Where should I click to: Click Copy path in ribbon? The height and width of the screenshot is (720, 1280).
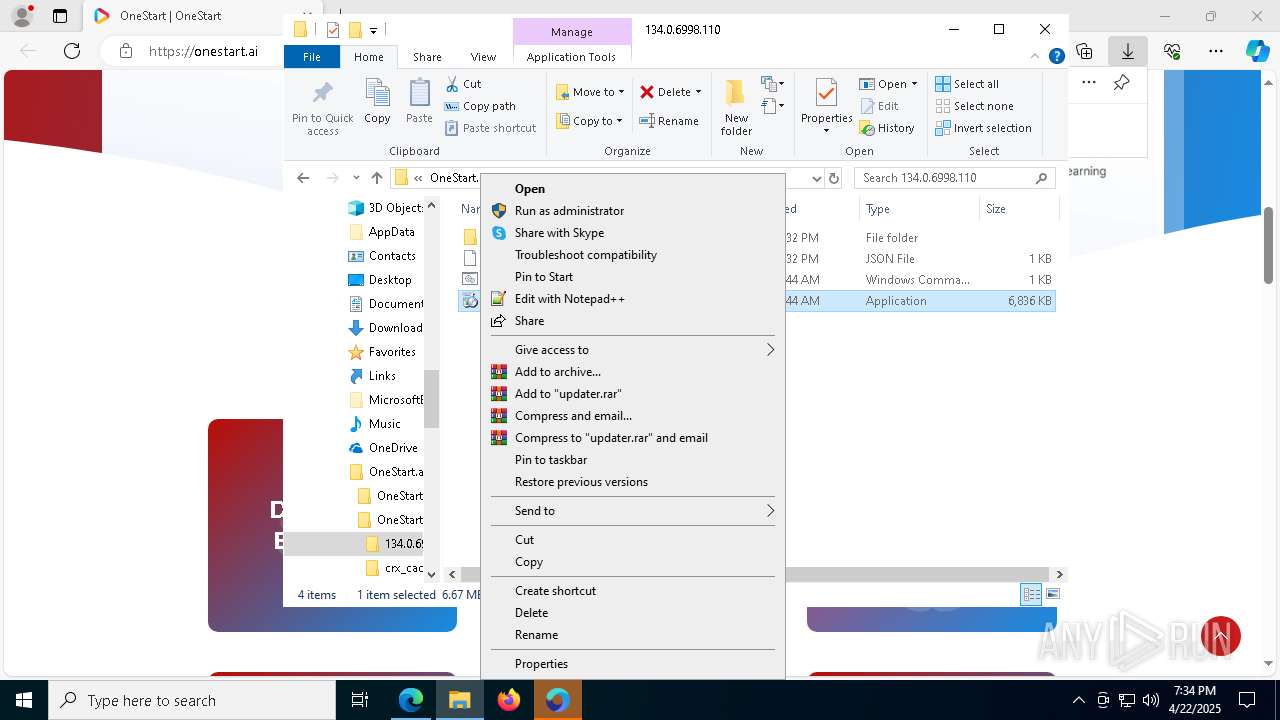click(480, 106)
